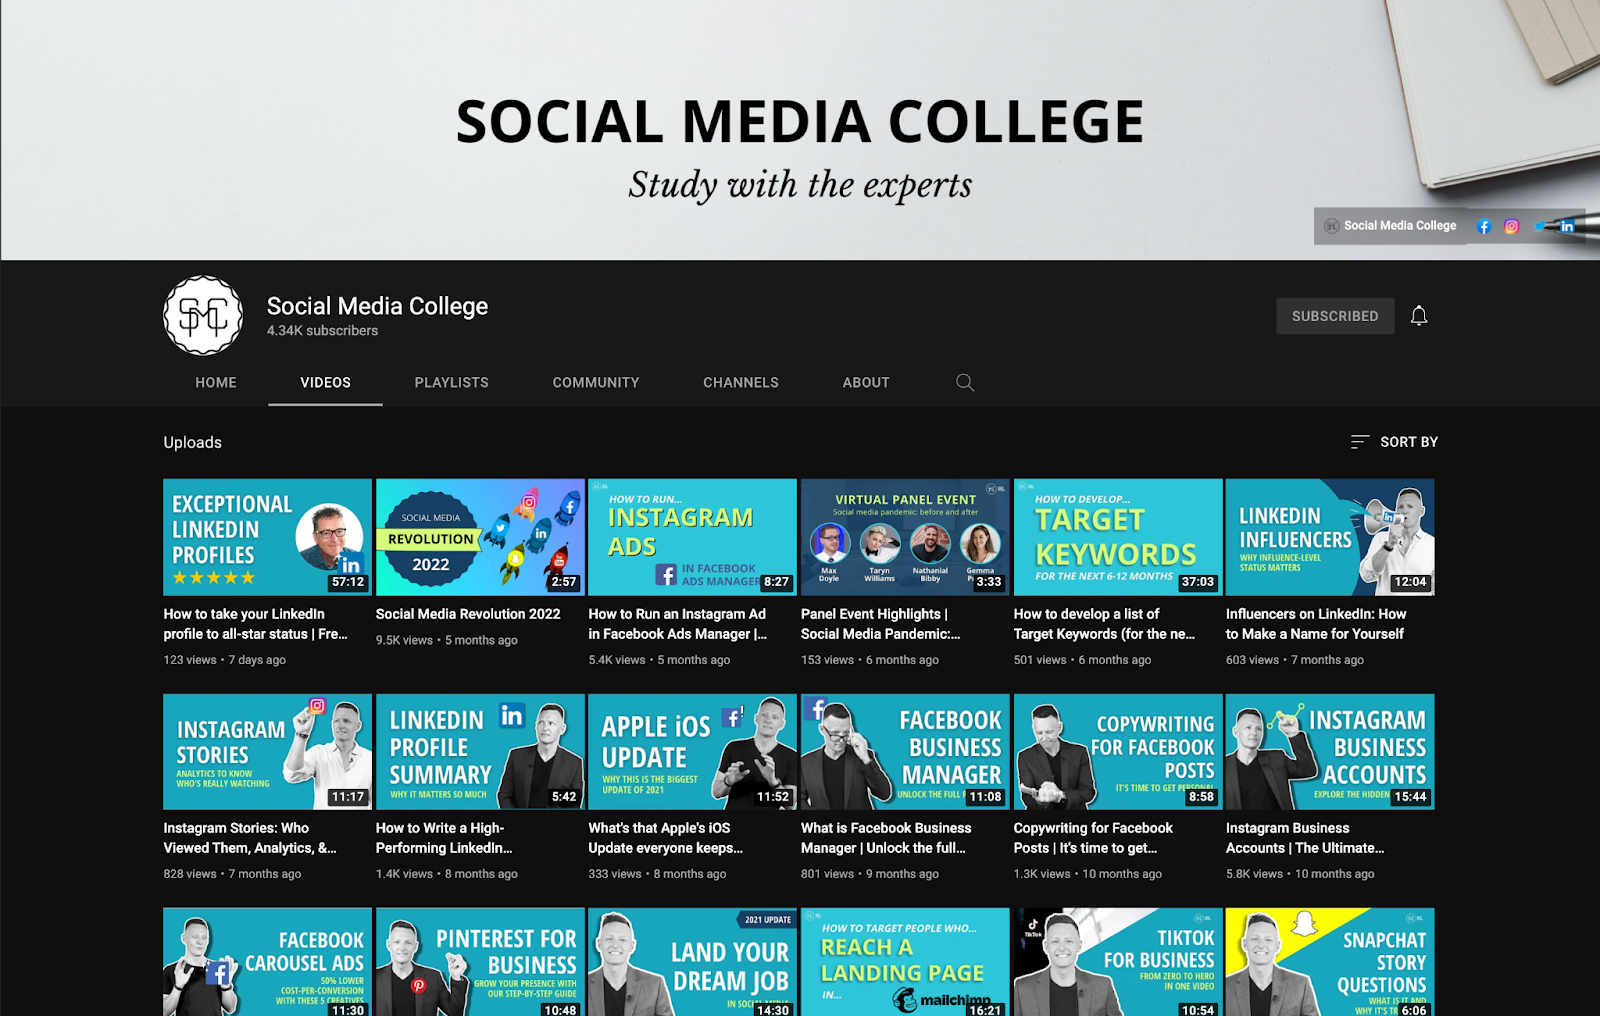1600x1016 pixels.
Task: Open Apple iOS Update thumbnail
Action: click(x=692, y=752)
